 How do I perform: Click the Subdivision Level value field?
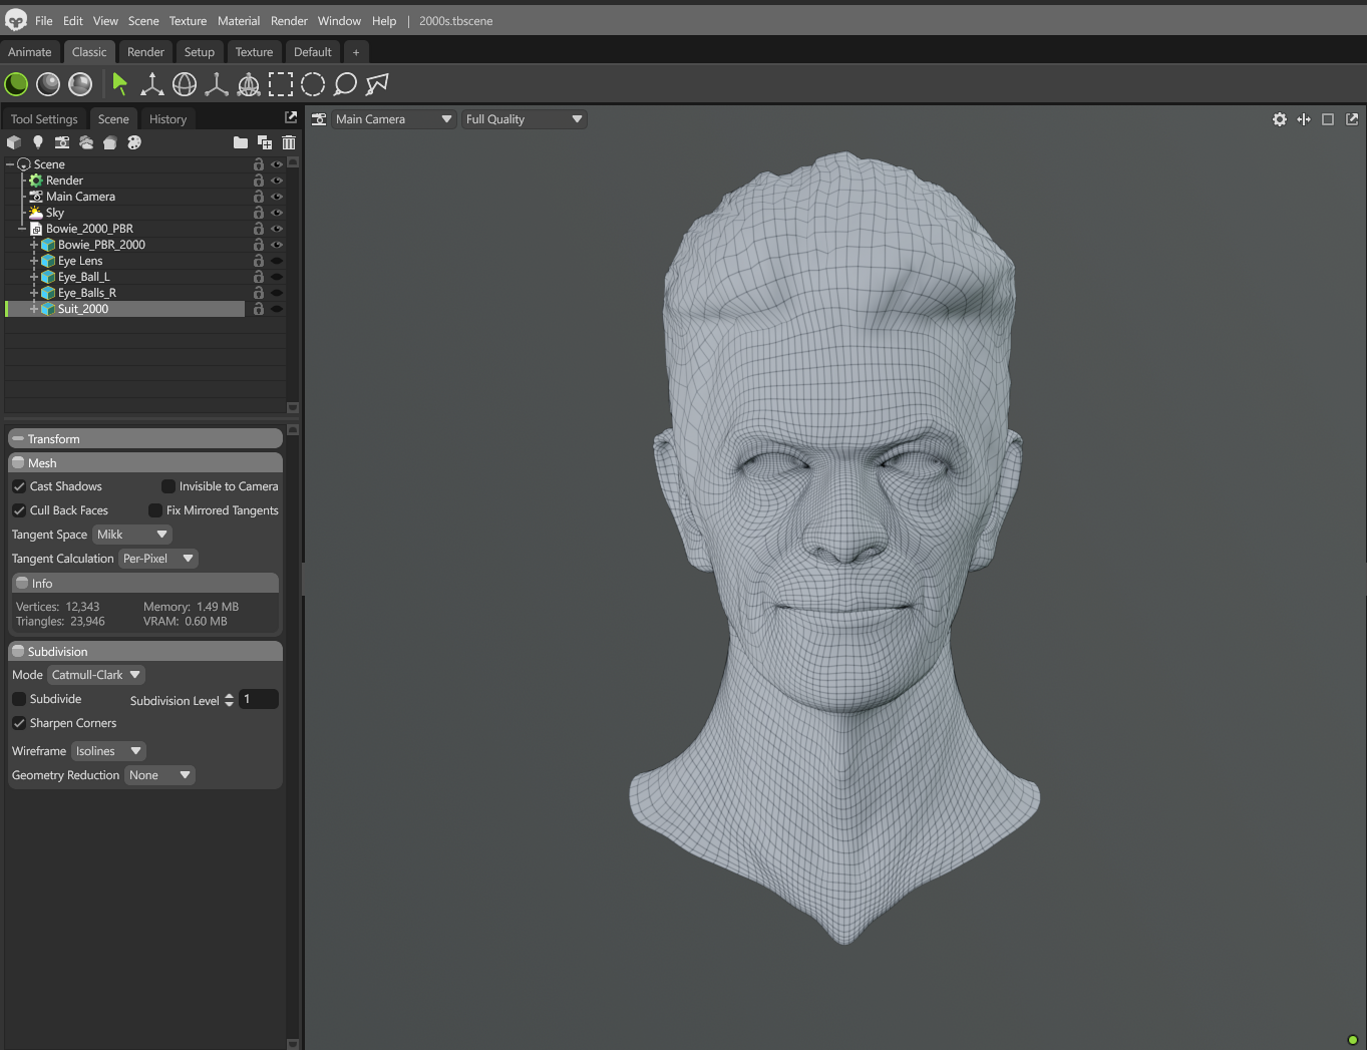258,699
